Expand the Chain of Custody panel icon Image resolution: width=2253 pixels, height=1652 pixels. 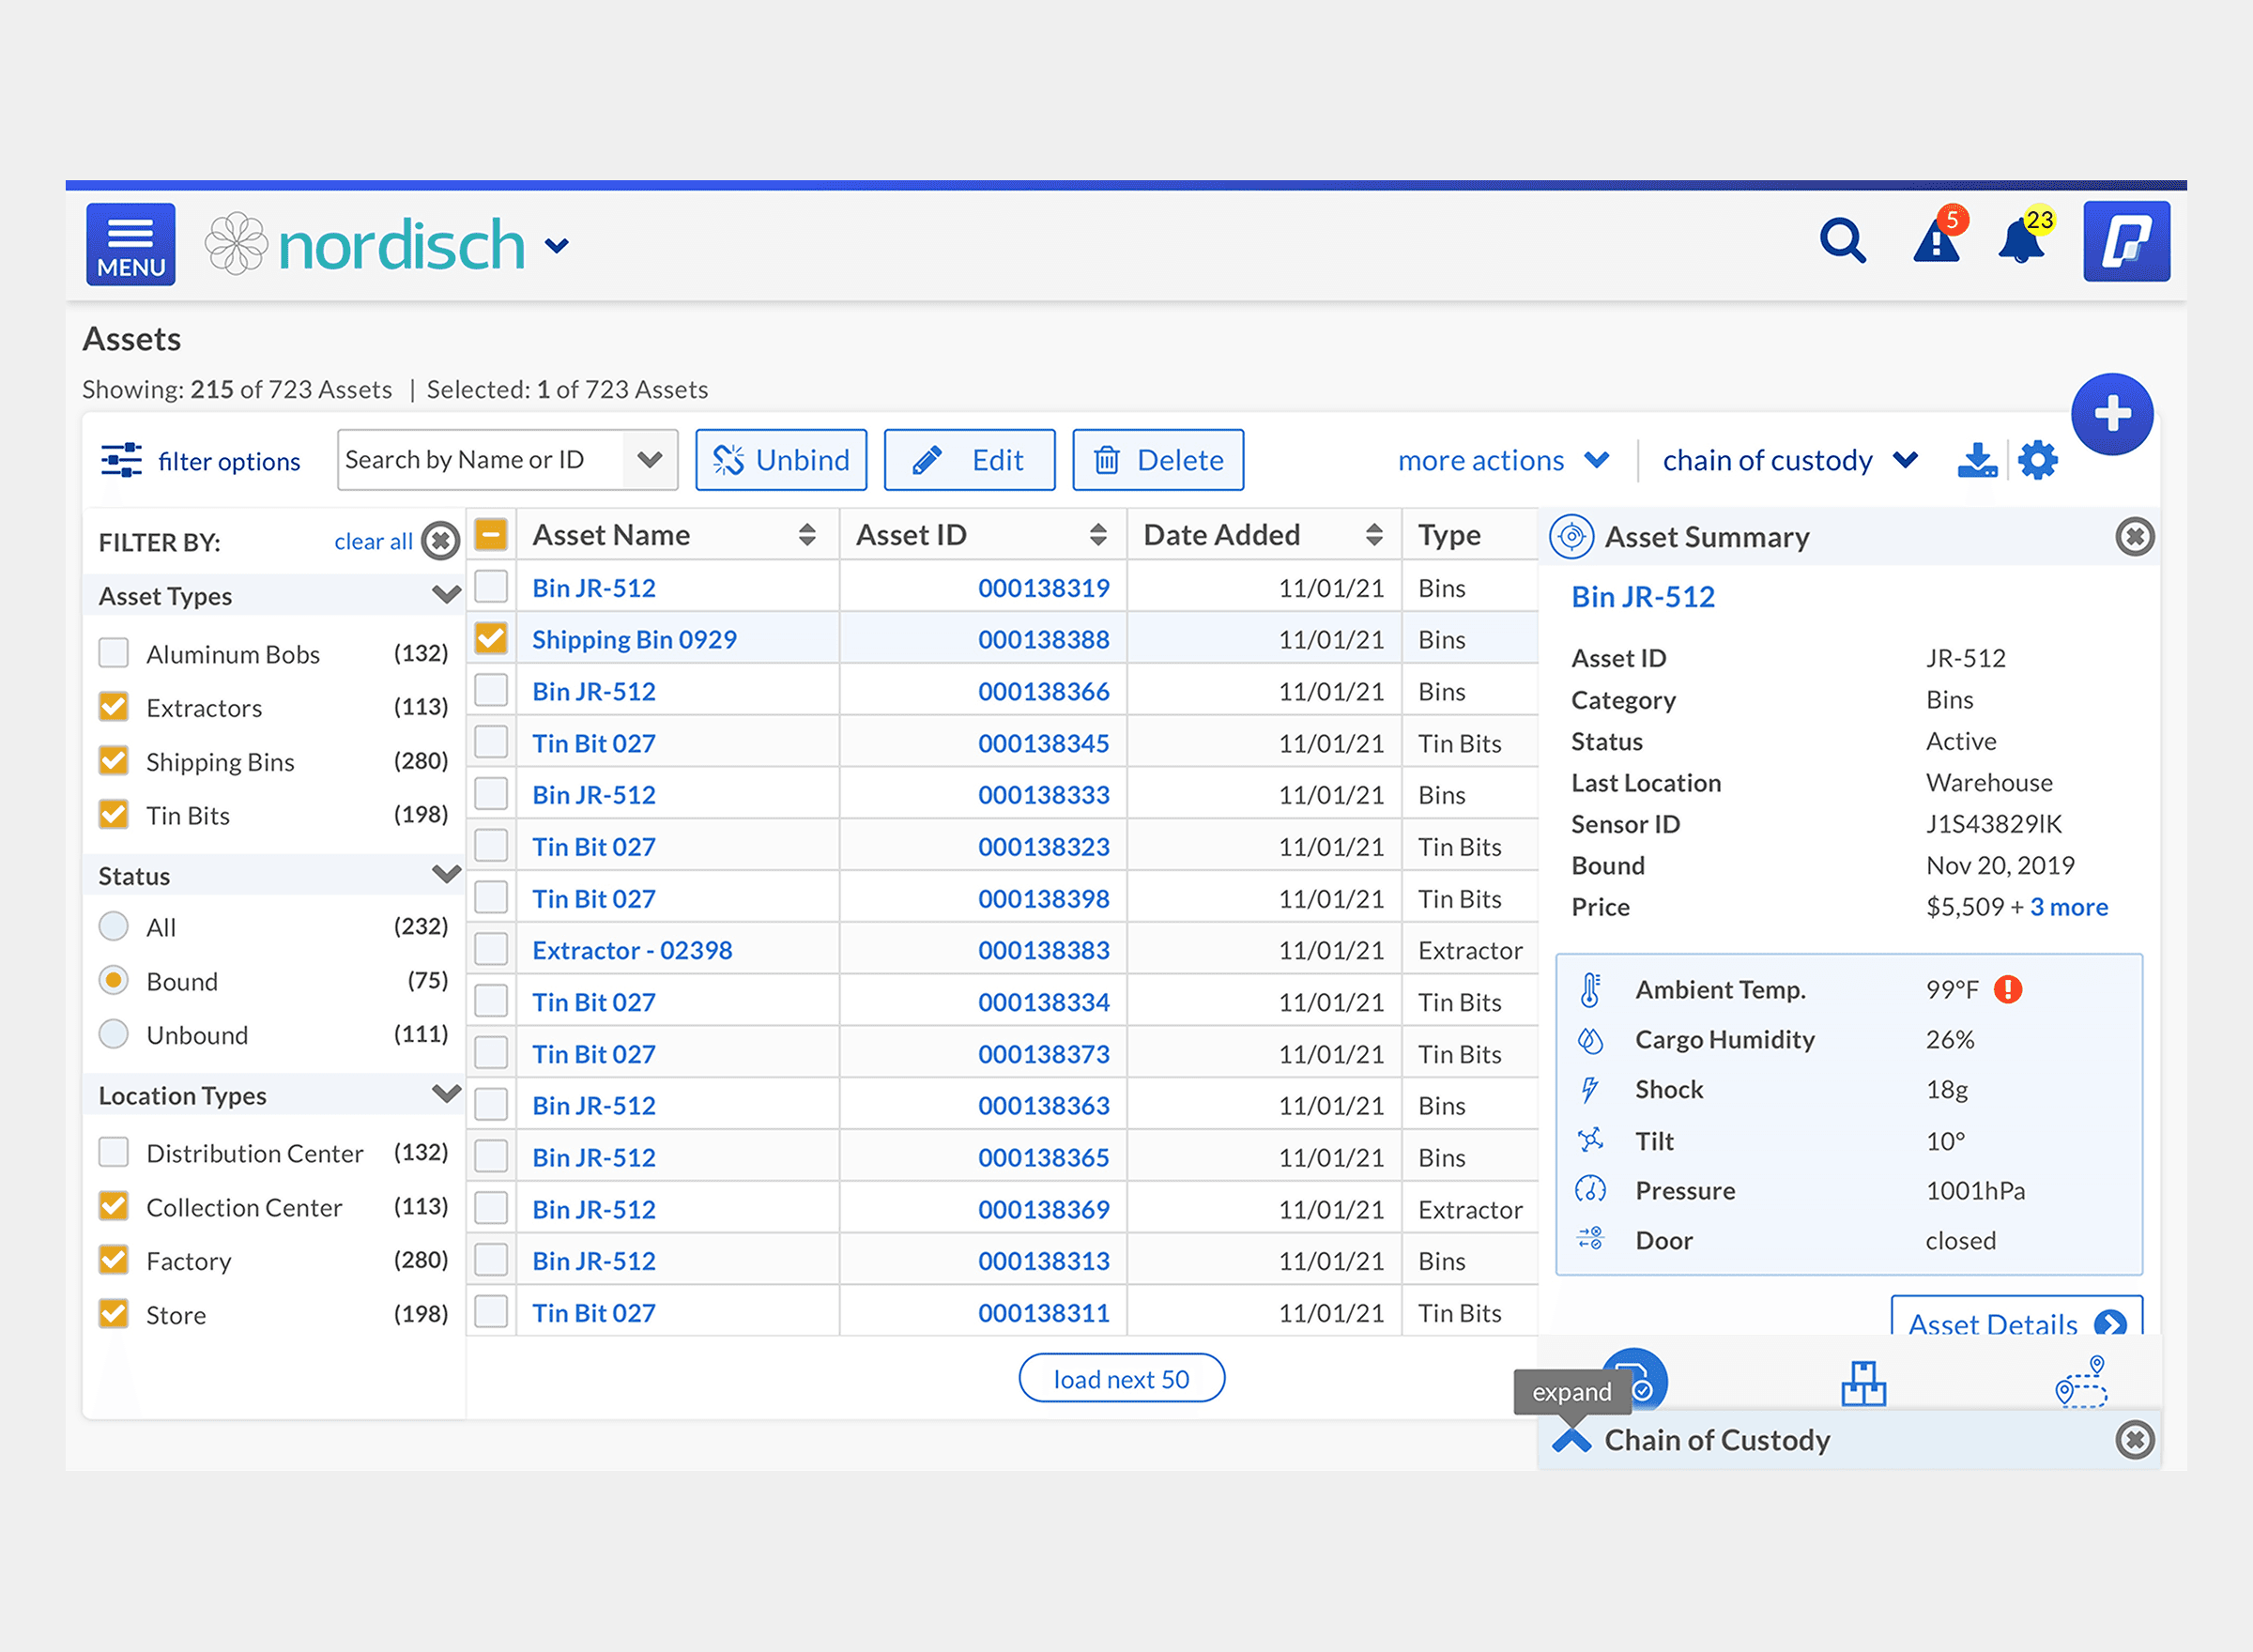[1572, 1440]
